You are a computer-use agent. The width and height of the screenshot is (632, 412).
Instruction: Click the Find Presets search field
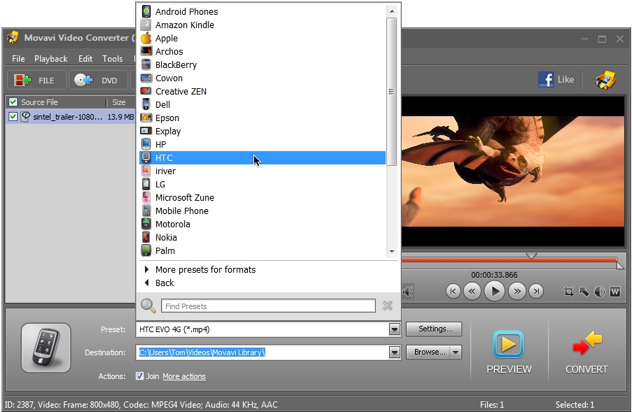[268, 306]
